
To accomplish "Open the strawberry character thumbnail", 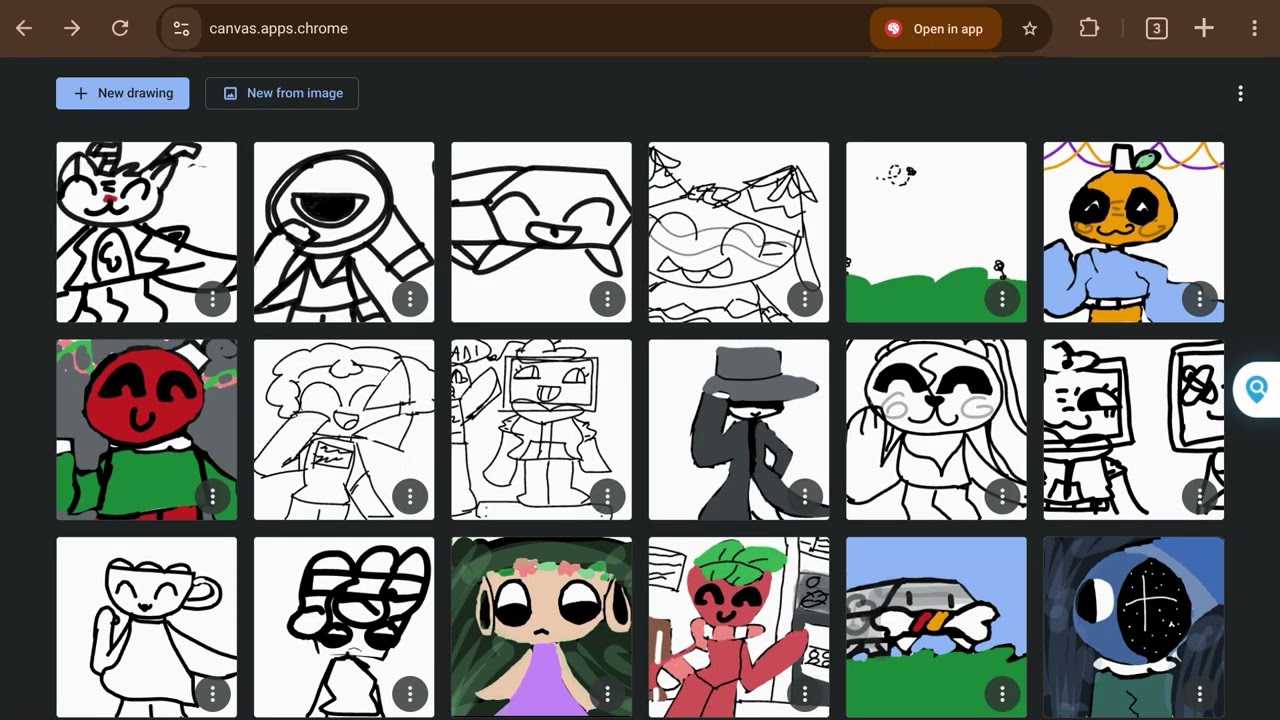I will [x=739, y=627].
